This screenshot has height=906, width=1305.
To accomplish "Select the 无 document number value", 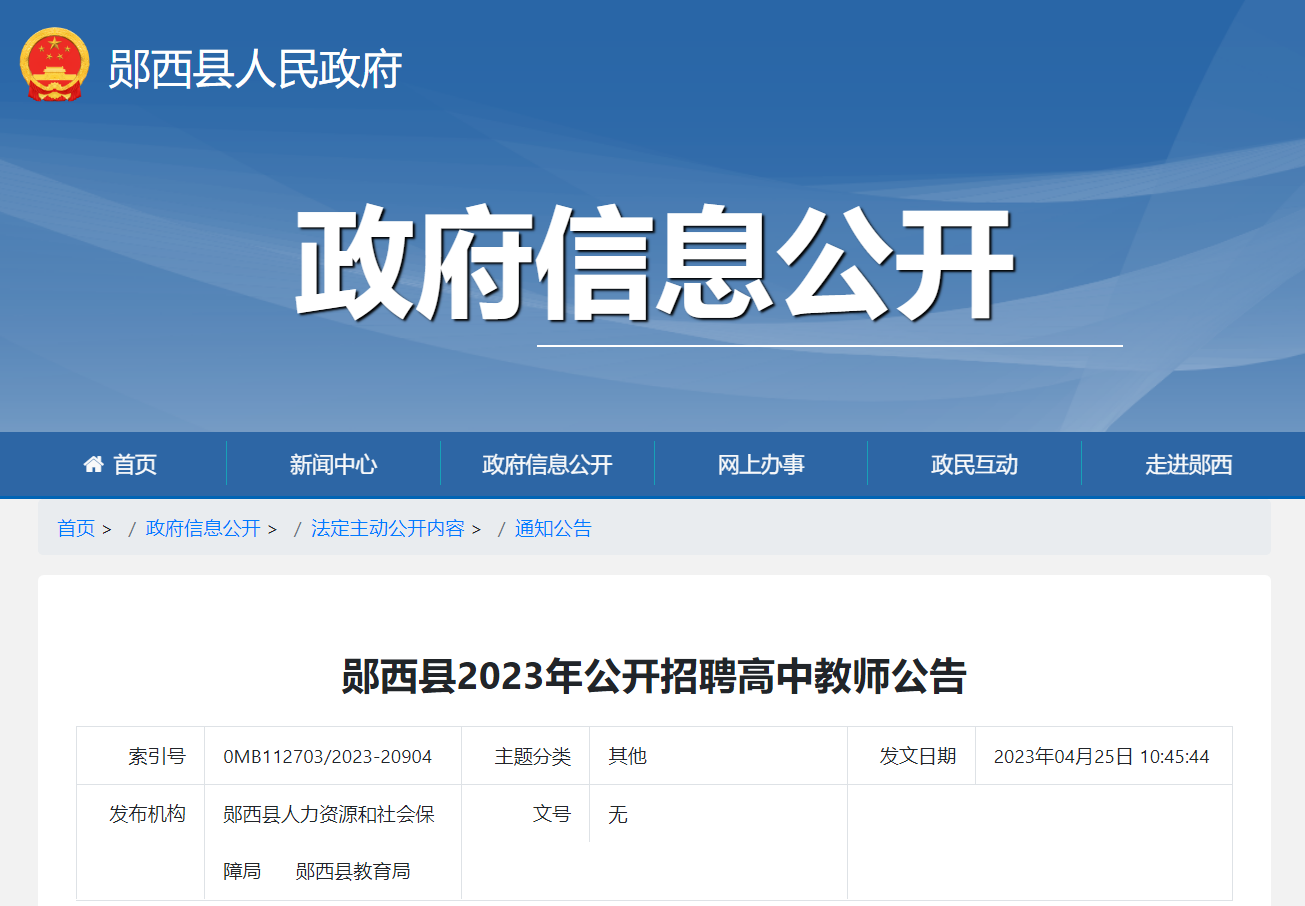I will (618, 814).
